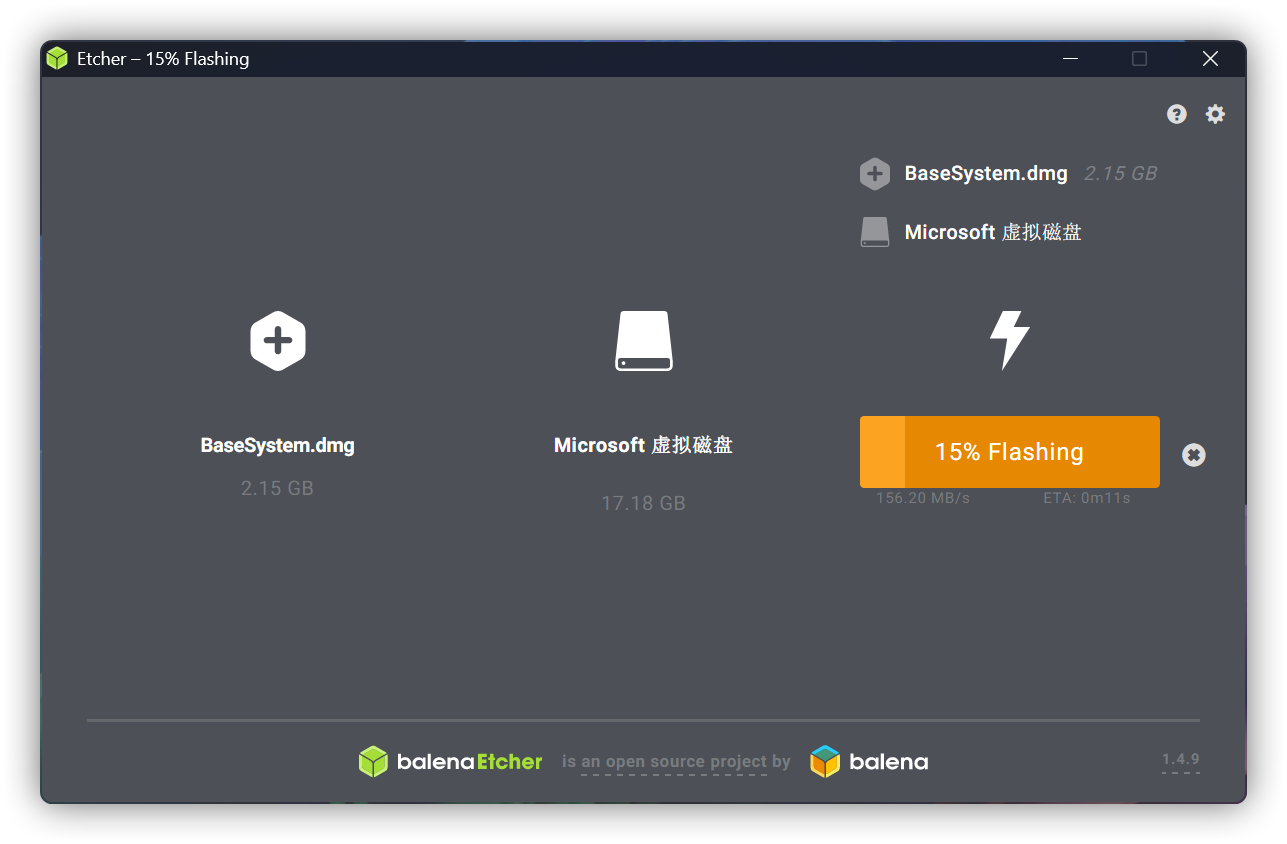Screen dimensions: 1287x844
Task: Click the ETA: 0m11s readout
Action: point(1087,498)
